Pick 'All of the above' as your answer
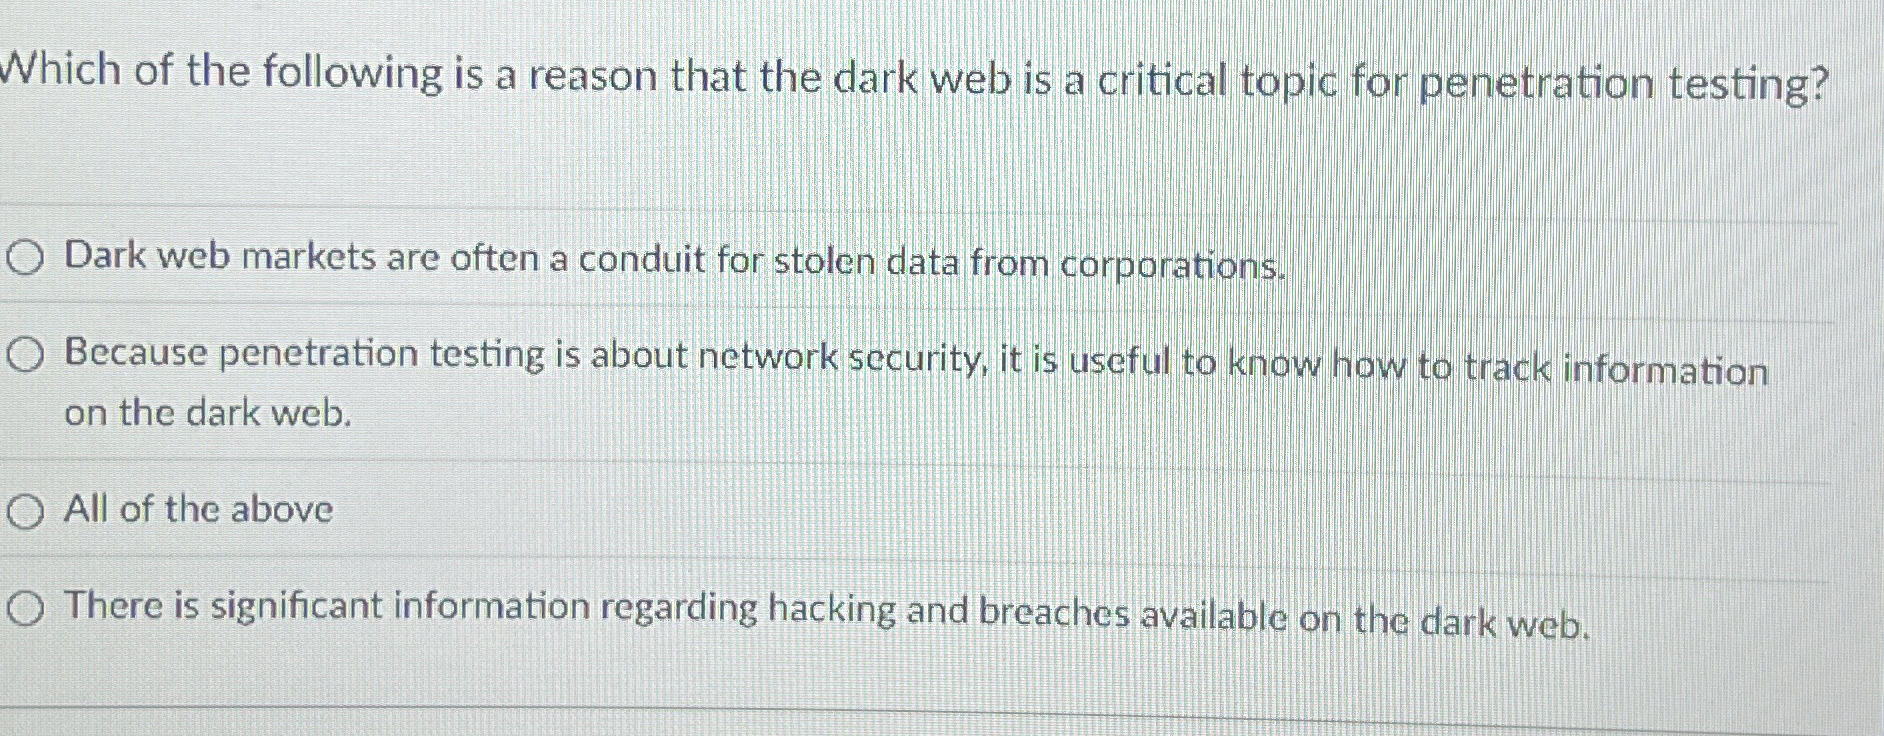1884x736 pixels. coord(196,510)
